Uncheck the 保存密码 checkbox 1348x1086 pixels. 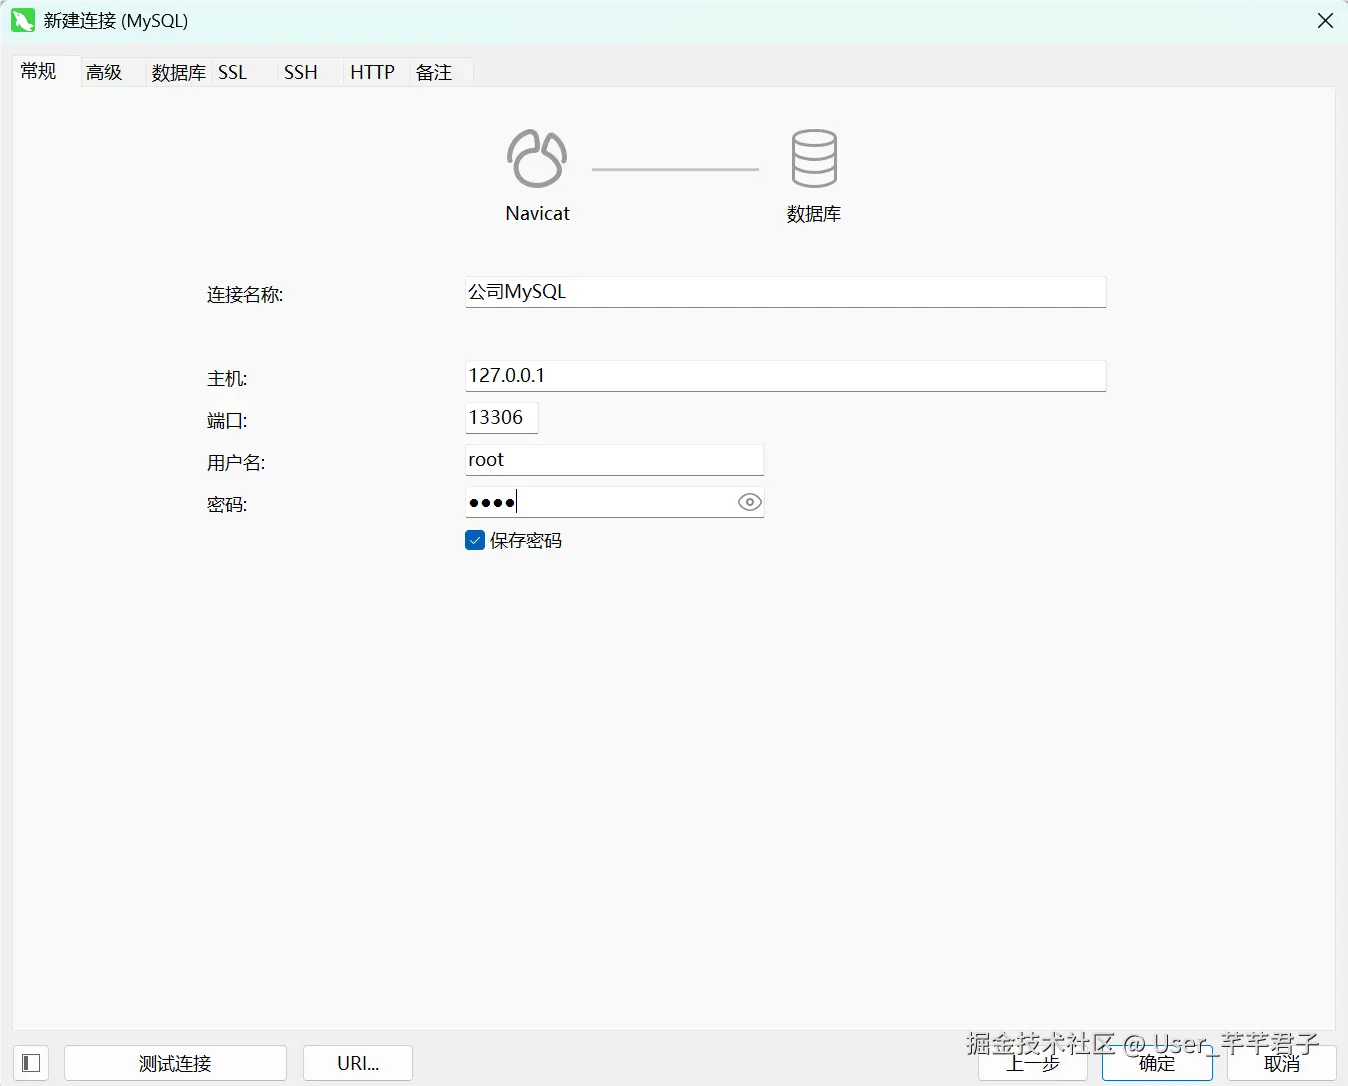[475, 541]
